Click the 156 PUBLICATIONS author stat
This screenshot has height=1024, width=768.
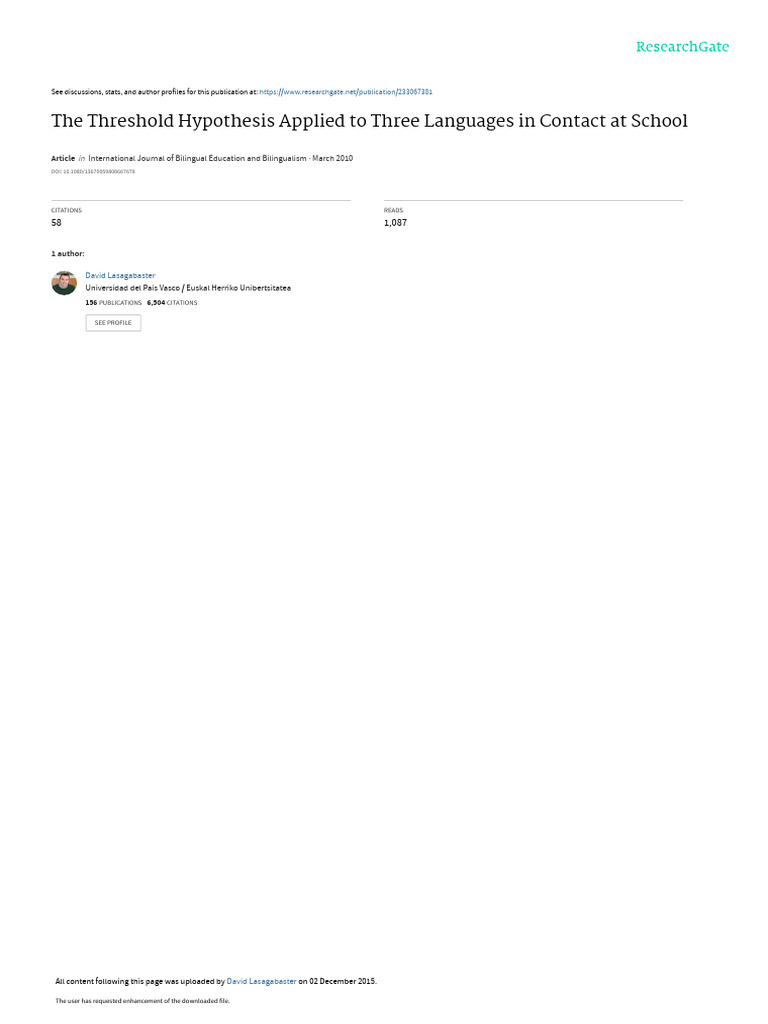click(x=114, y=303)
